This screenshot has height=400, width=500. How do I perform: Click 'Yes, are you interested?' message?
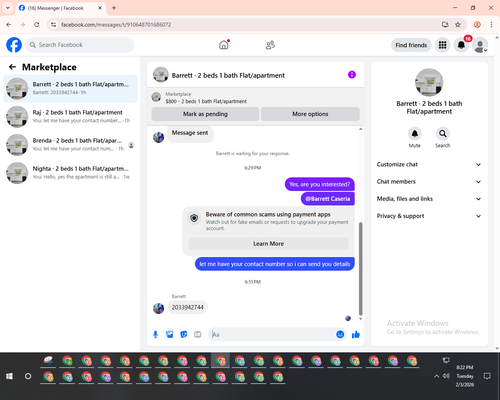(320, 184)
